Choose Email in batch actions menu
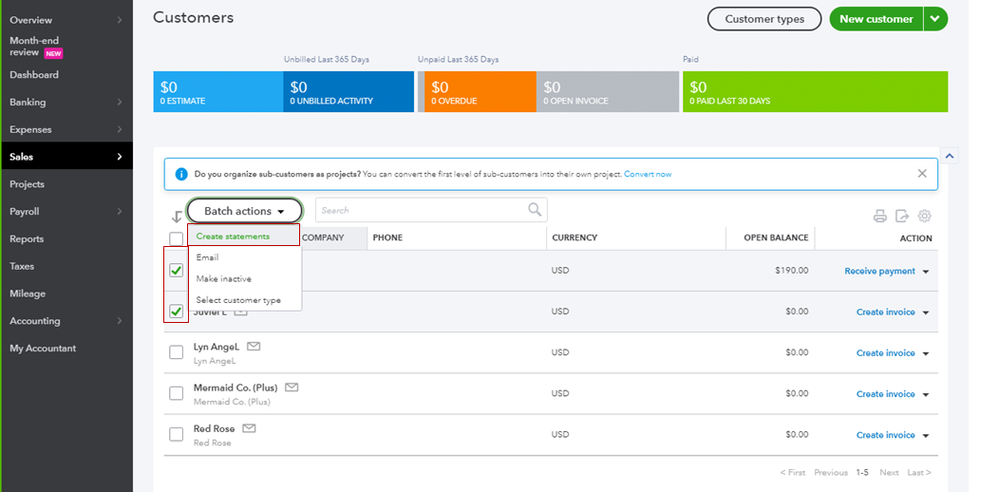 tap(243, 257)
